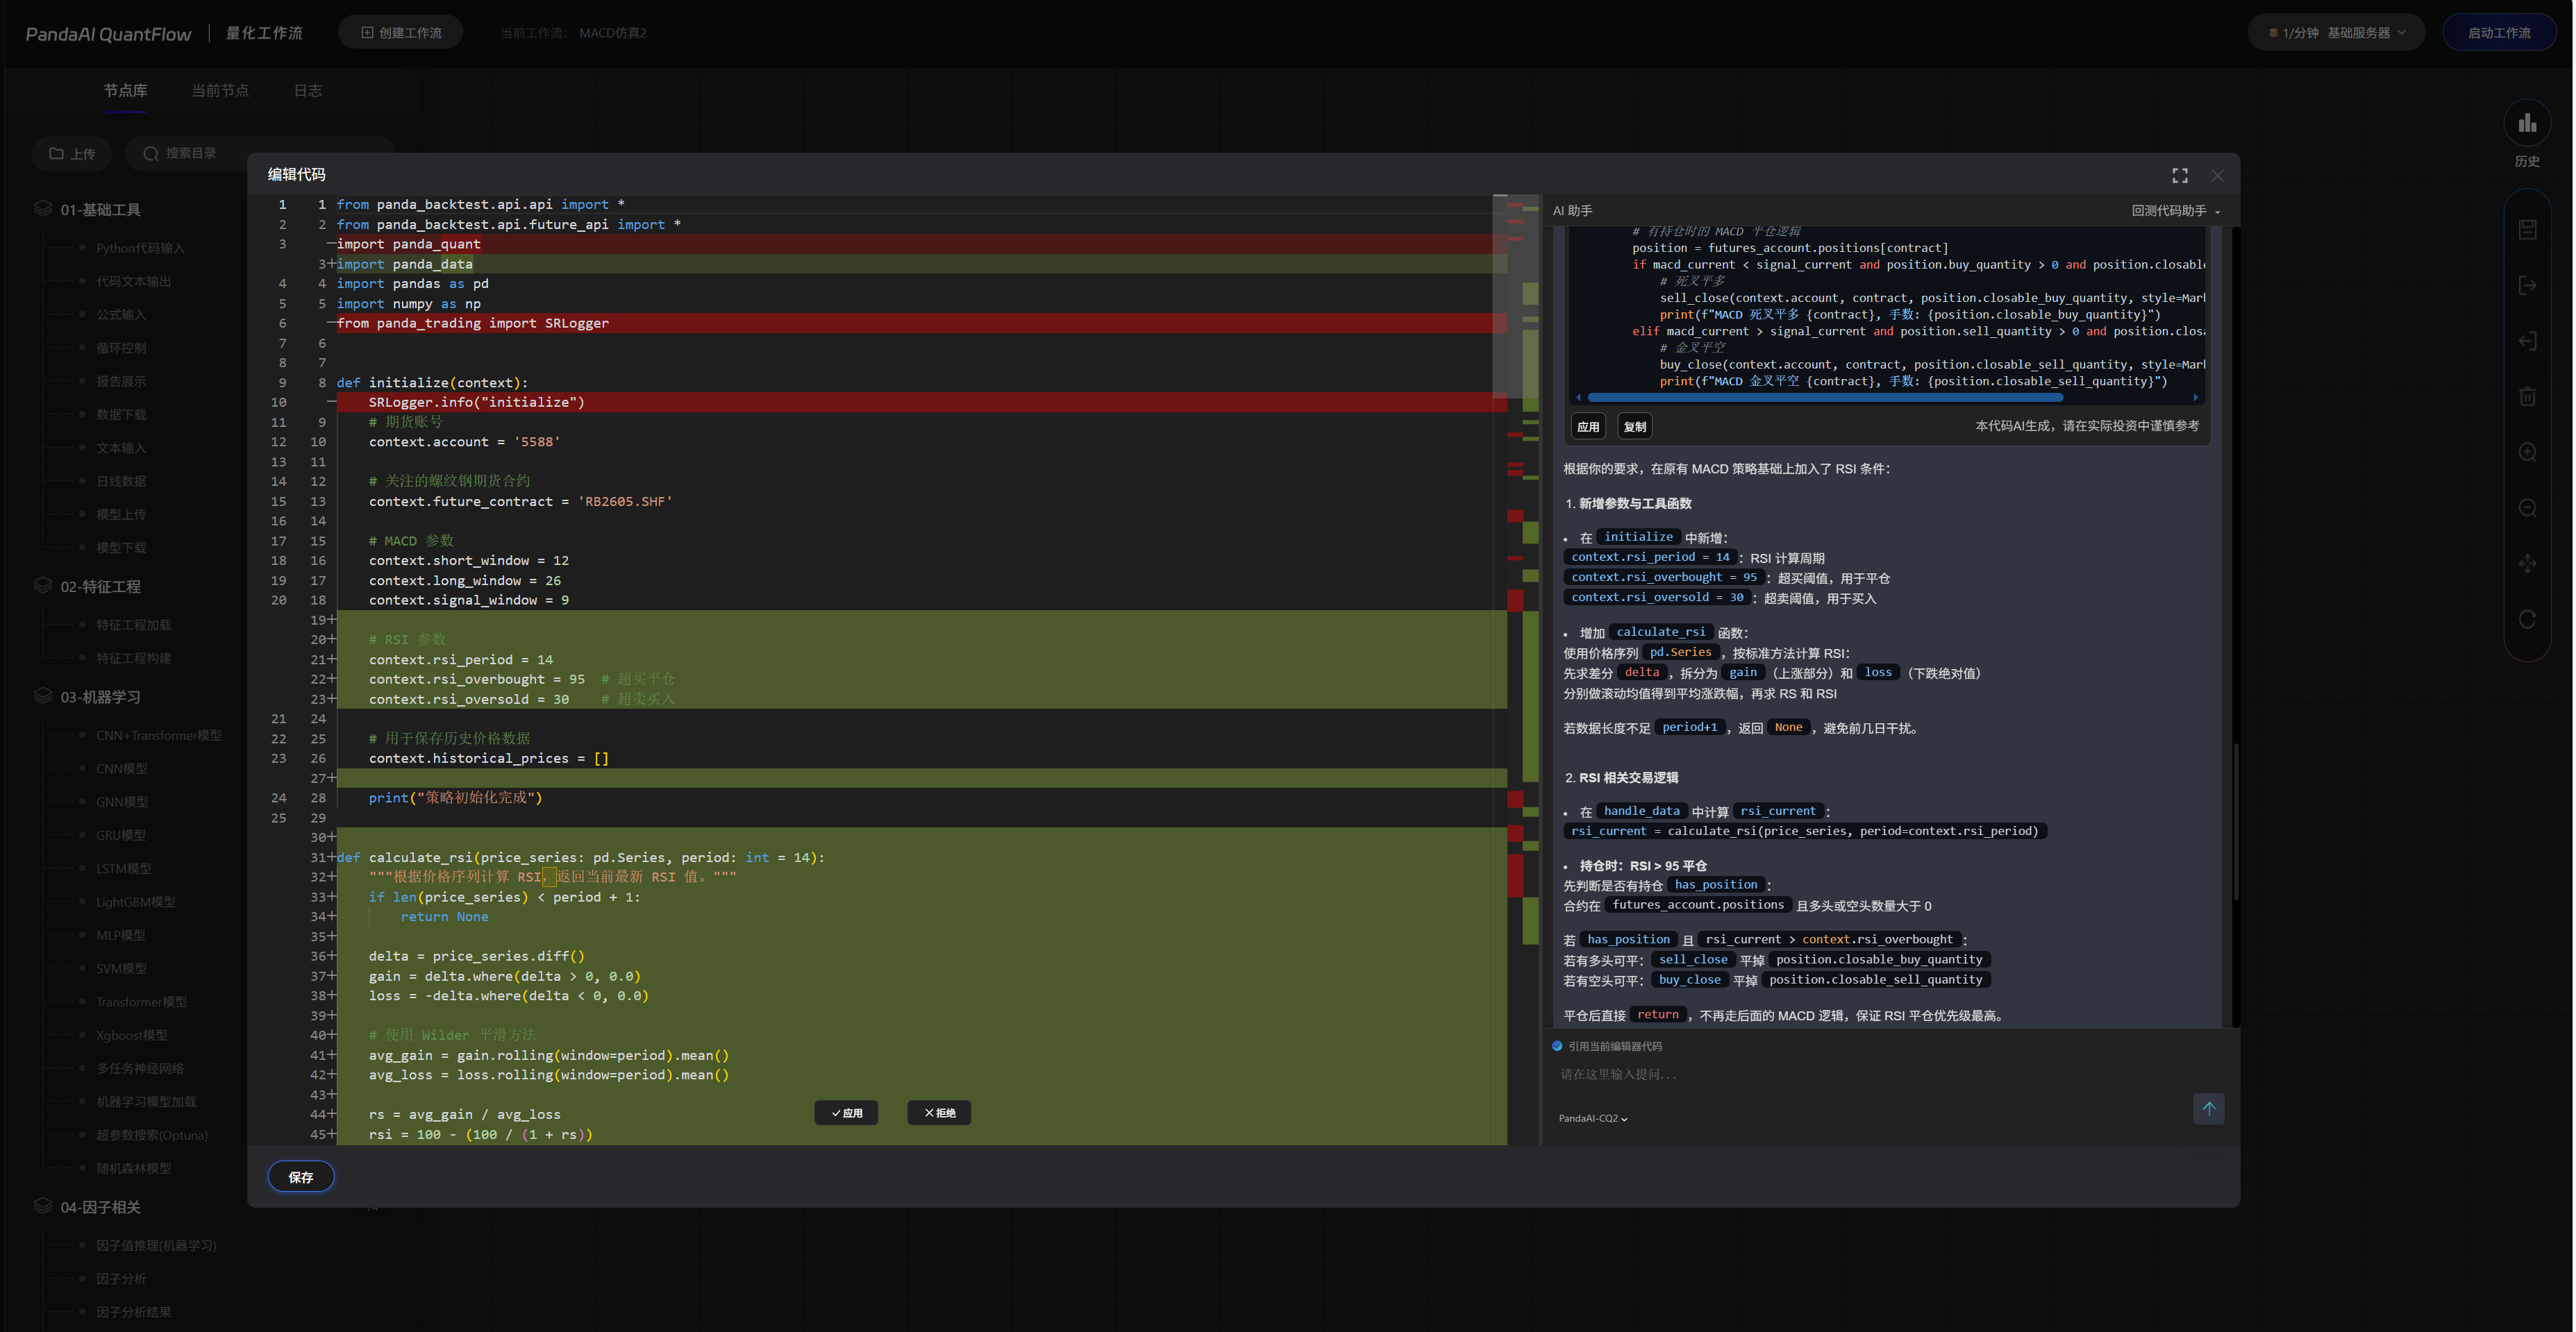Click 应用 under the AI code block
The height and width of the screenshot is (1332, 2576).
pyautogui.click(x=1588, y=427)
